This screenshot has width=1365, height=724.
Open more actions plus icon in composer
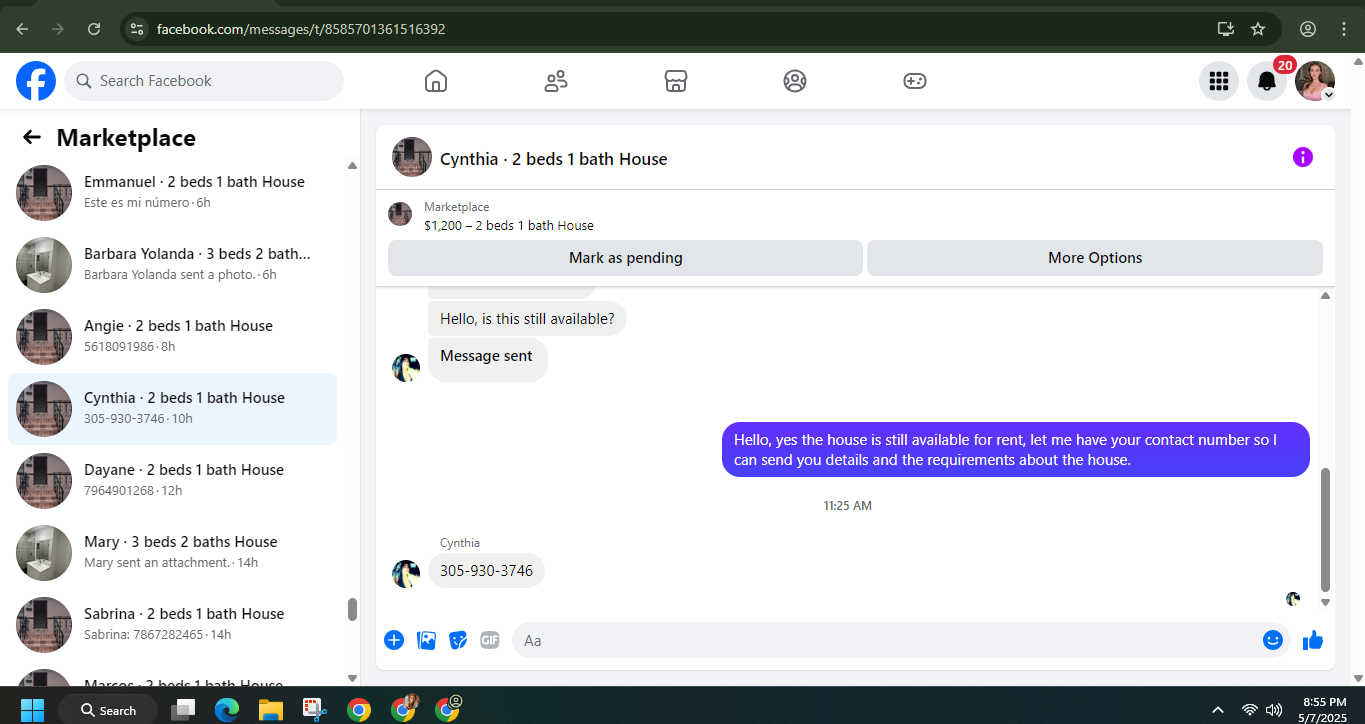point(394,640)
